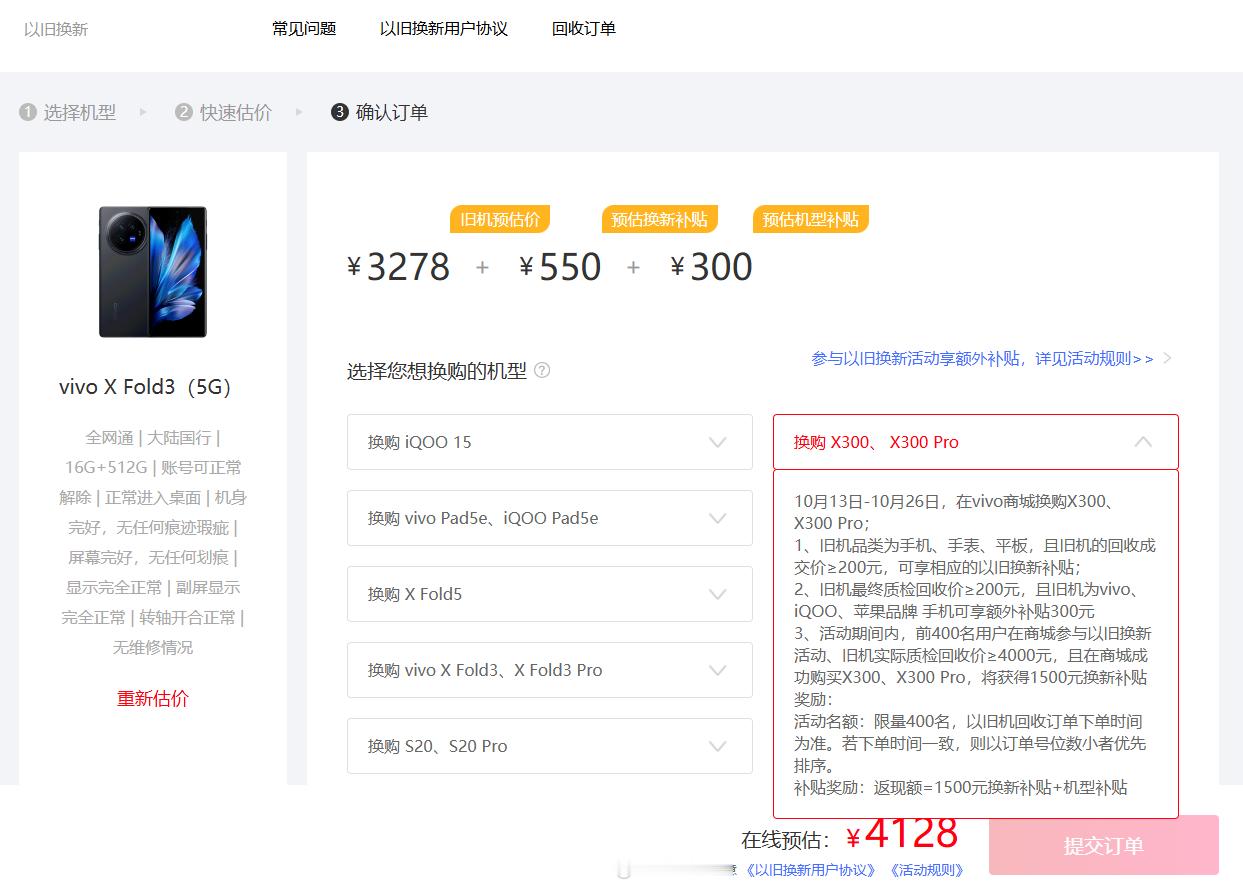The width and height of the screenshot is (1243, 894).
Task: Select 以旧换新用户协议 in the top navigation
Action: (444, 29)
